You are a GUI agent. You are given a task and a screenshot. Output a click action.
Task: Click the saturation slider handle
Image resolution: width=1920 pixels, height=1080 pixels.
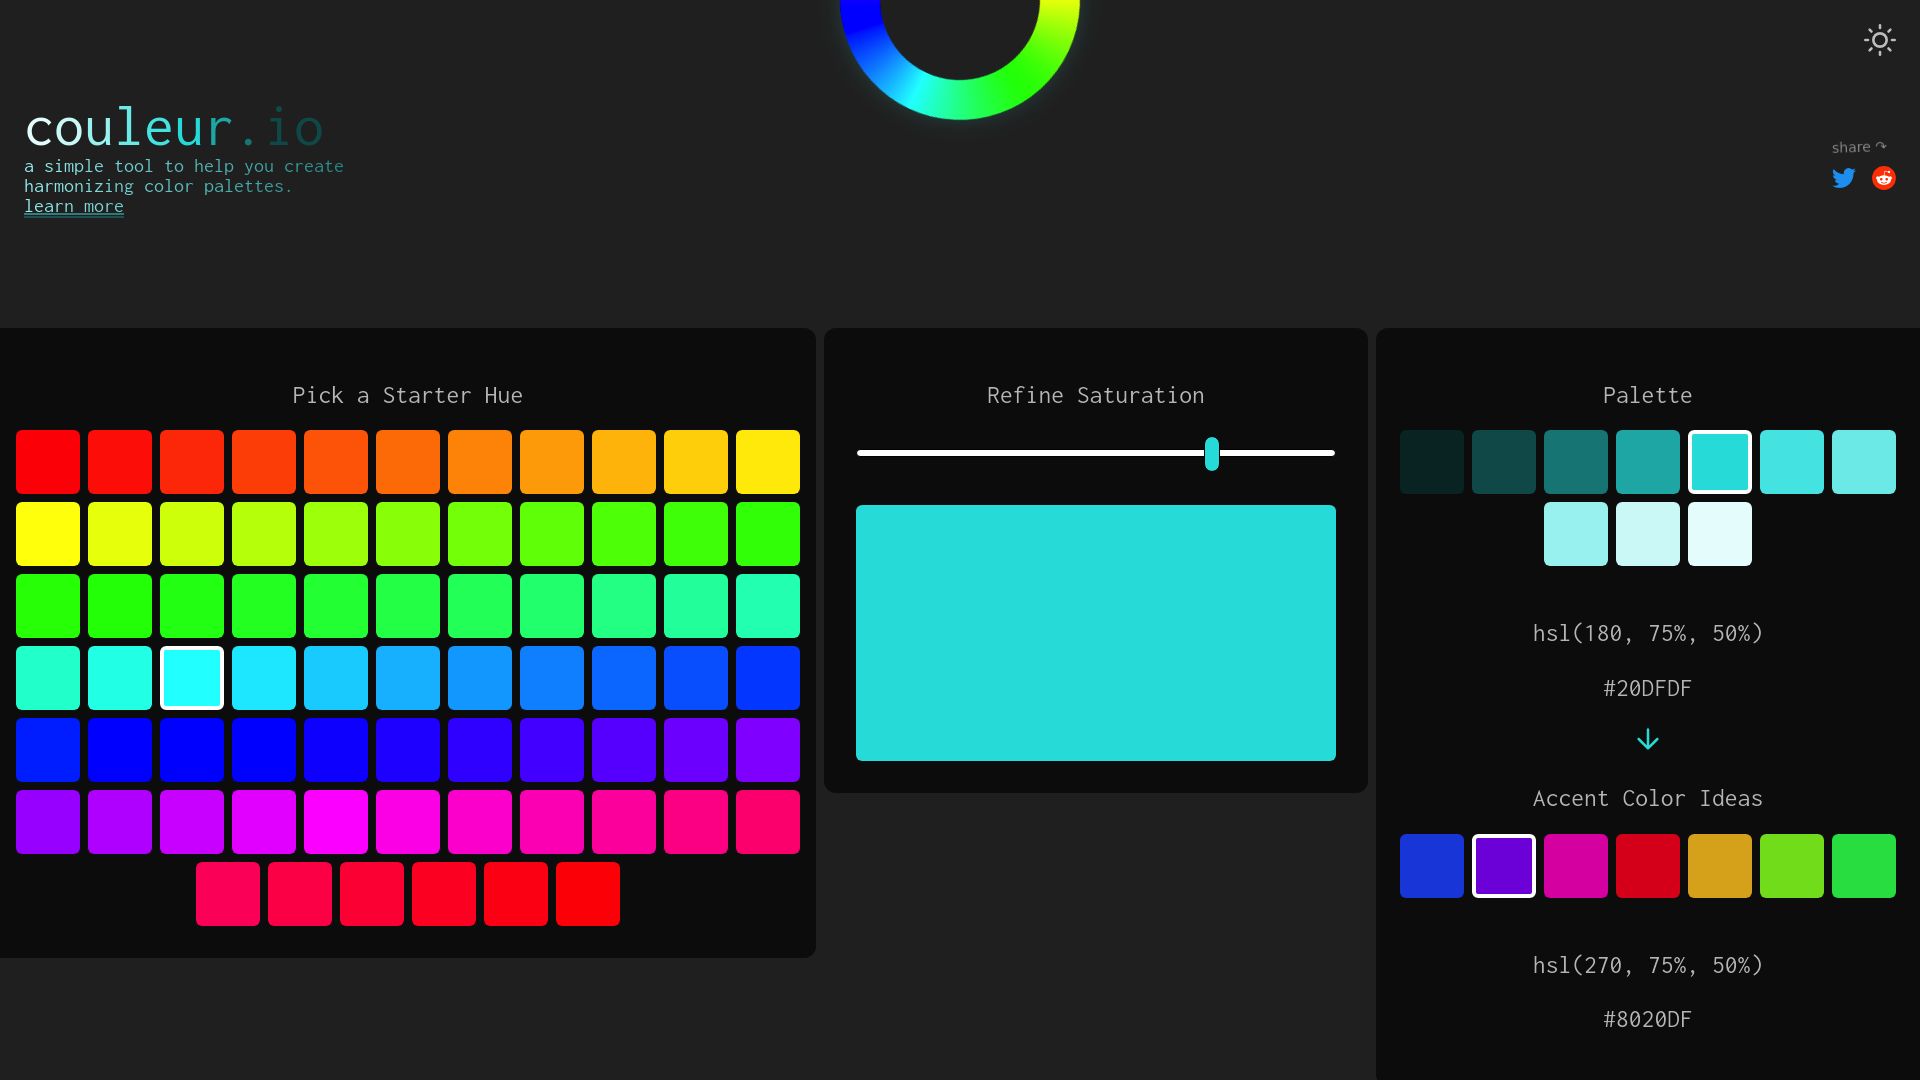1212,453
